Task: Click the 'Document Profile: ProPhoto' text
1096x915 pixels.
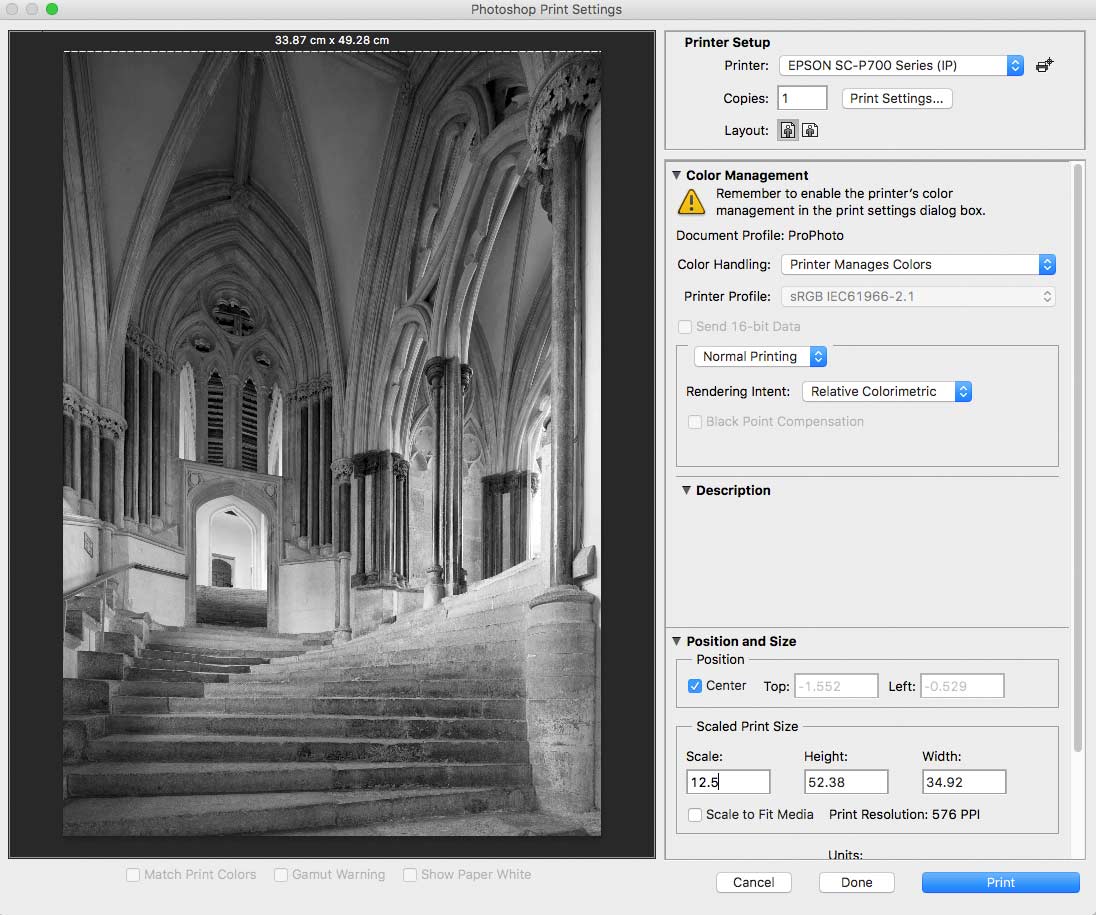Action: (760, 236)
